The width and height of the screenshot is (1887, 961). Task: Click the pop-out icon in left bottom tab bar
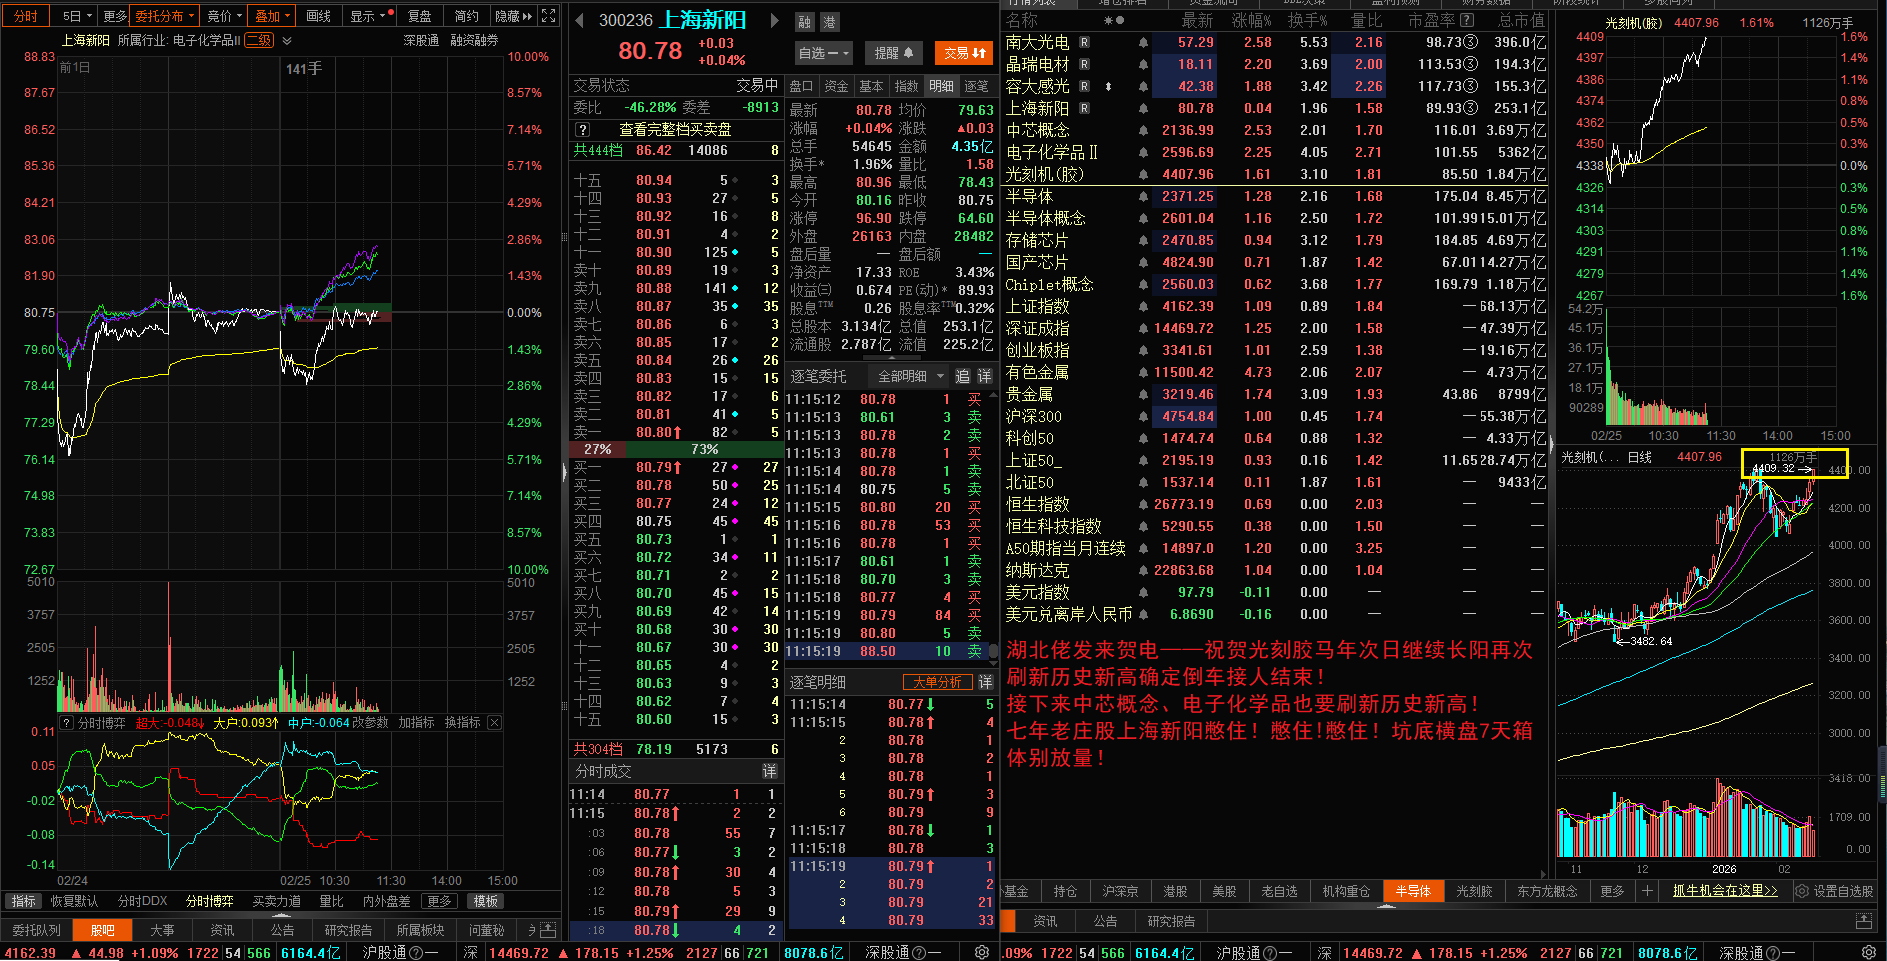[x=547, y=930]
